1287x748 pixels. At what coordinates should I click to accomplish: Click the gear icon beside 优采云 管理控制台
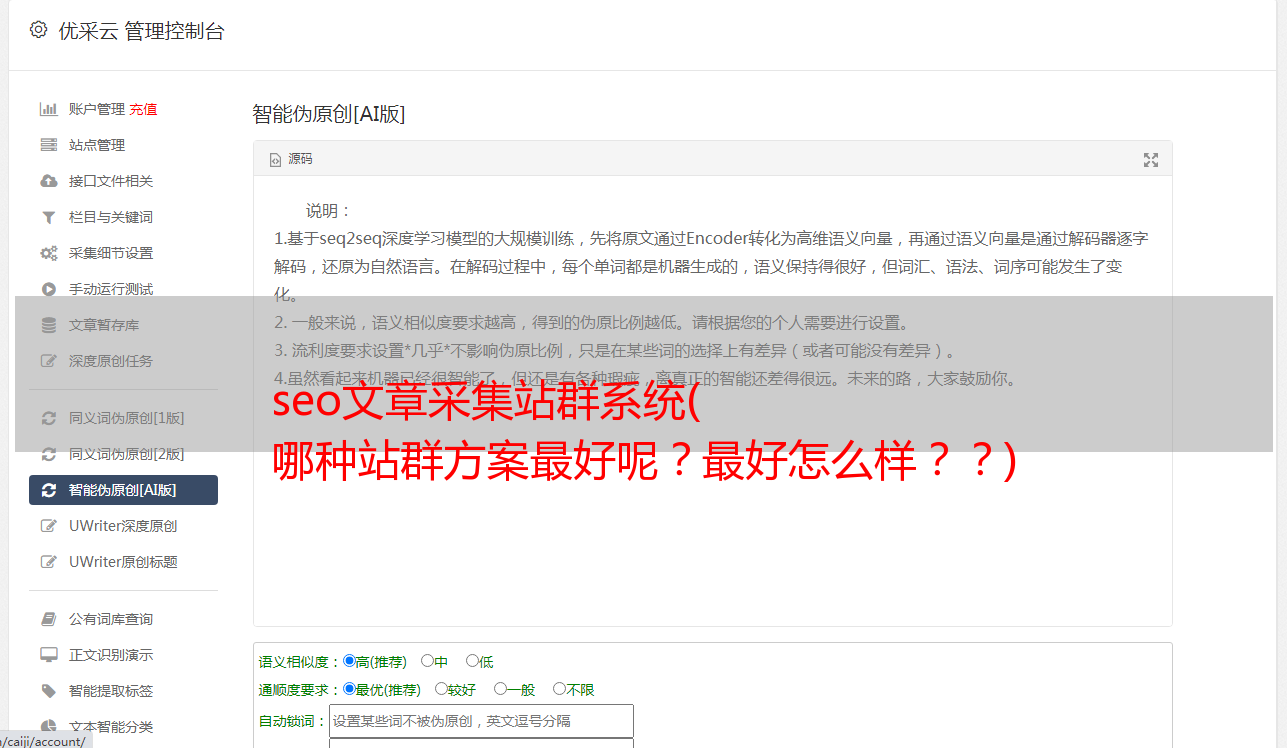pyautogui.click(x=38, y=30)
